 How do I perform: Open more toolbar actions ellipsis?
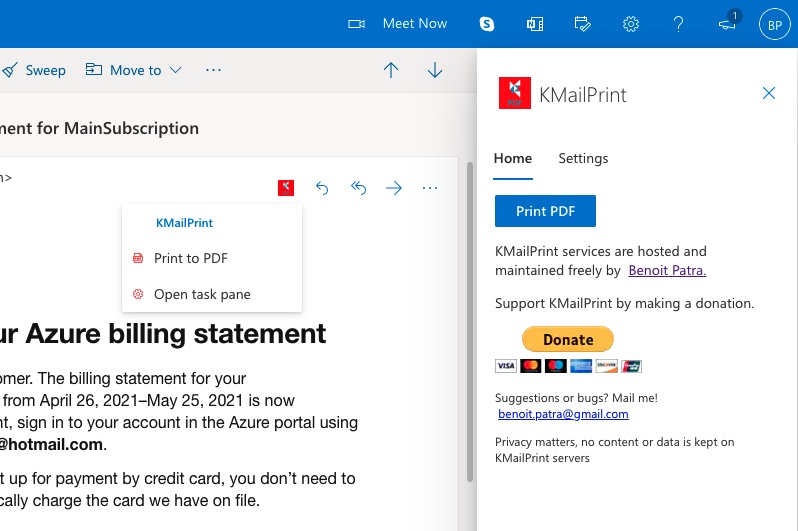pyautogui.click(x=213, y=70)
